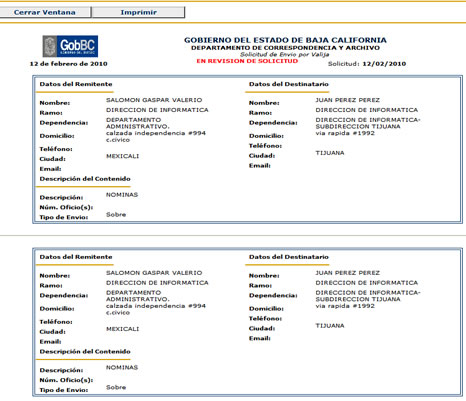Viewport: 466px width, 401px height.
Task: Click via rapida #1992 address in second form
Action: click(x=345, y=306)
